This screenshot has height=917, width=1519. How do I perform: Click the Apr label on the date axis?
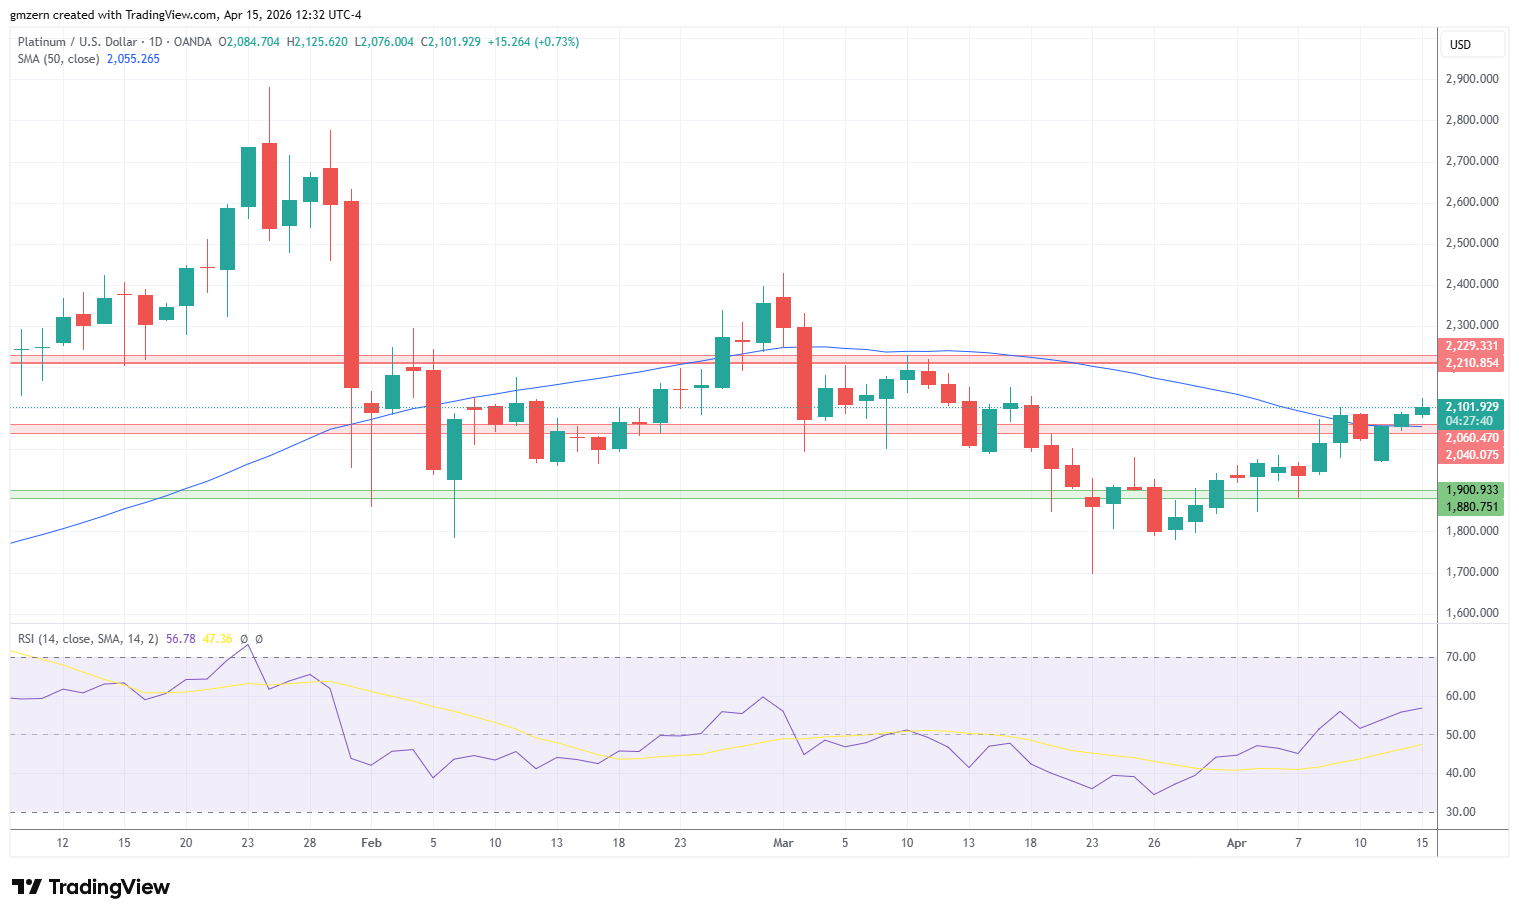[1236, 843]
